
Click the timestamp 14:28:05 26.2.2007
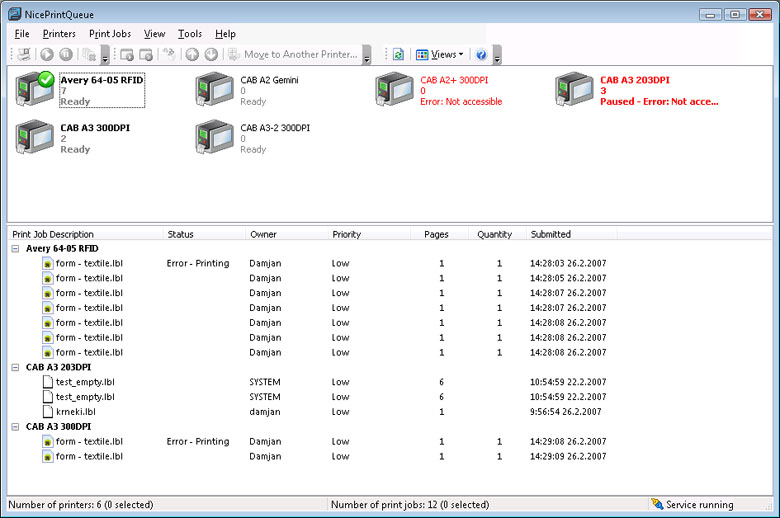568,278
